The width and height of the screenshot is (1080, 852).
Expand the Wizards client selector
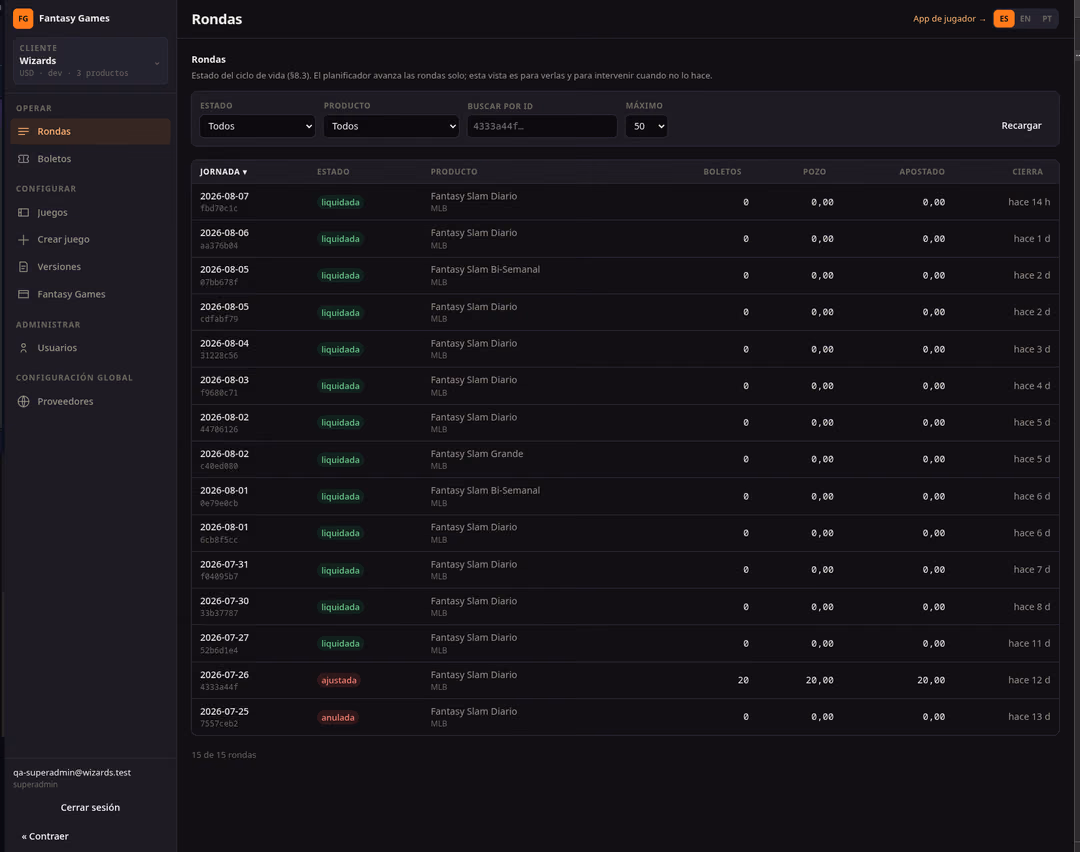click(x=90, y=61)
